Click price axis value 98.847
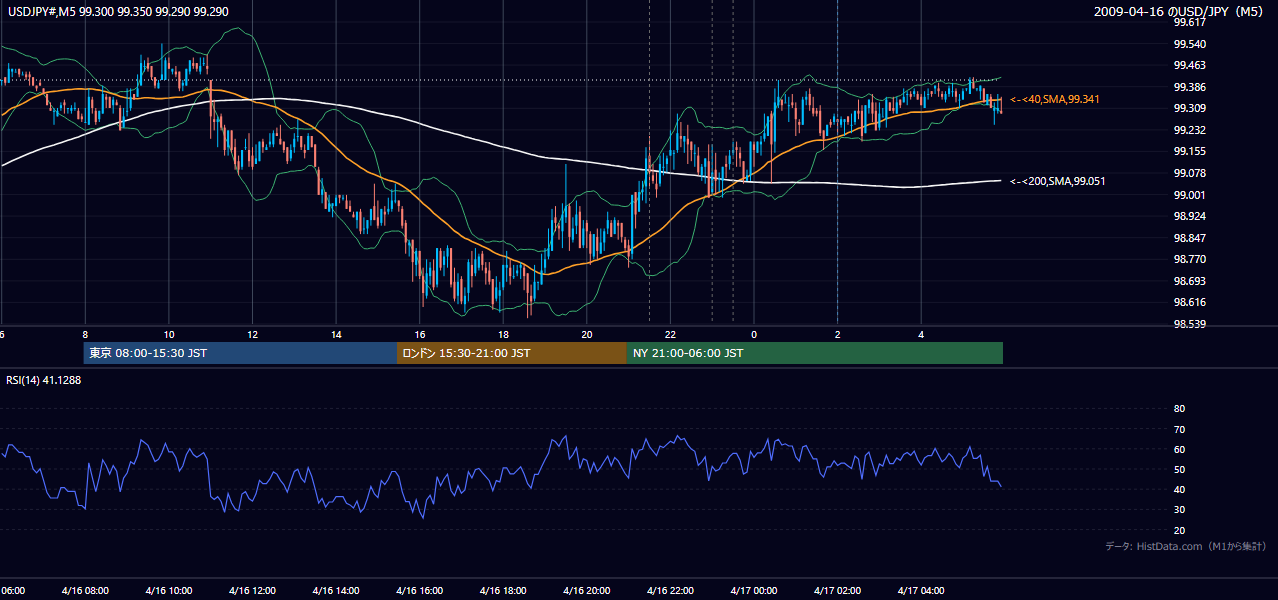1278x600 pixels. coord(1189,238)
